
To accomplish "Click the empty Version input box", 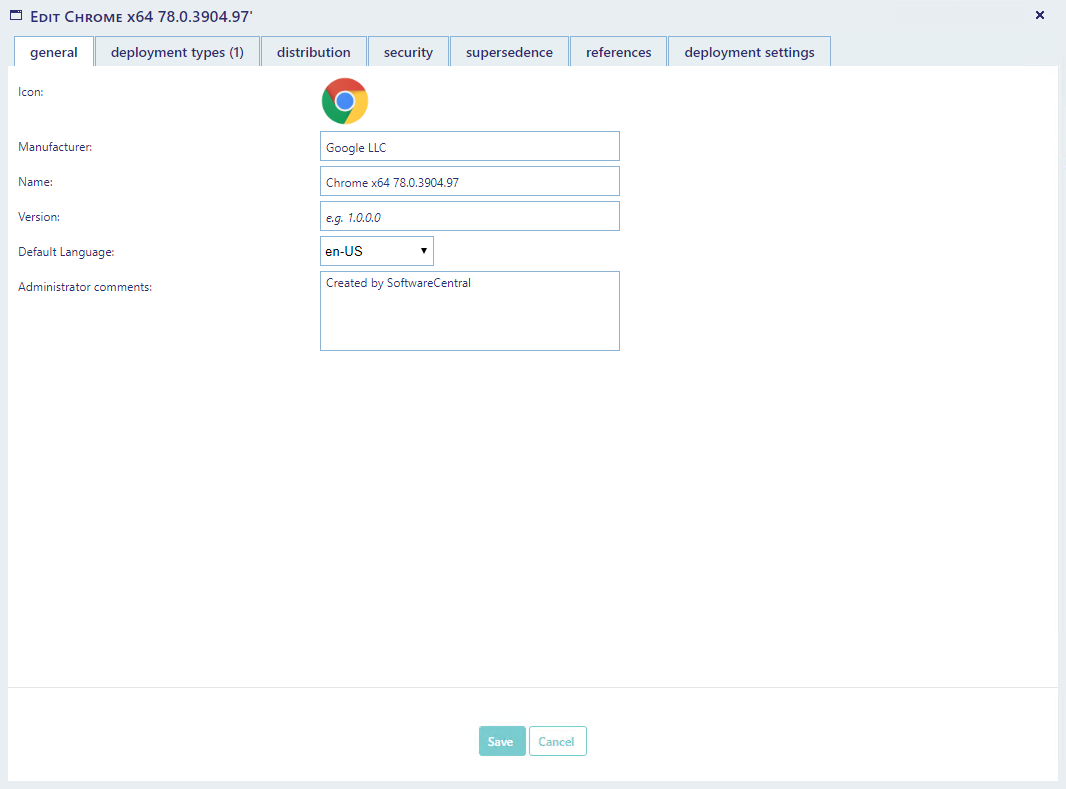I will click(469, 217).
